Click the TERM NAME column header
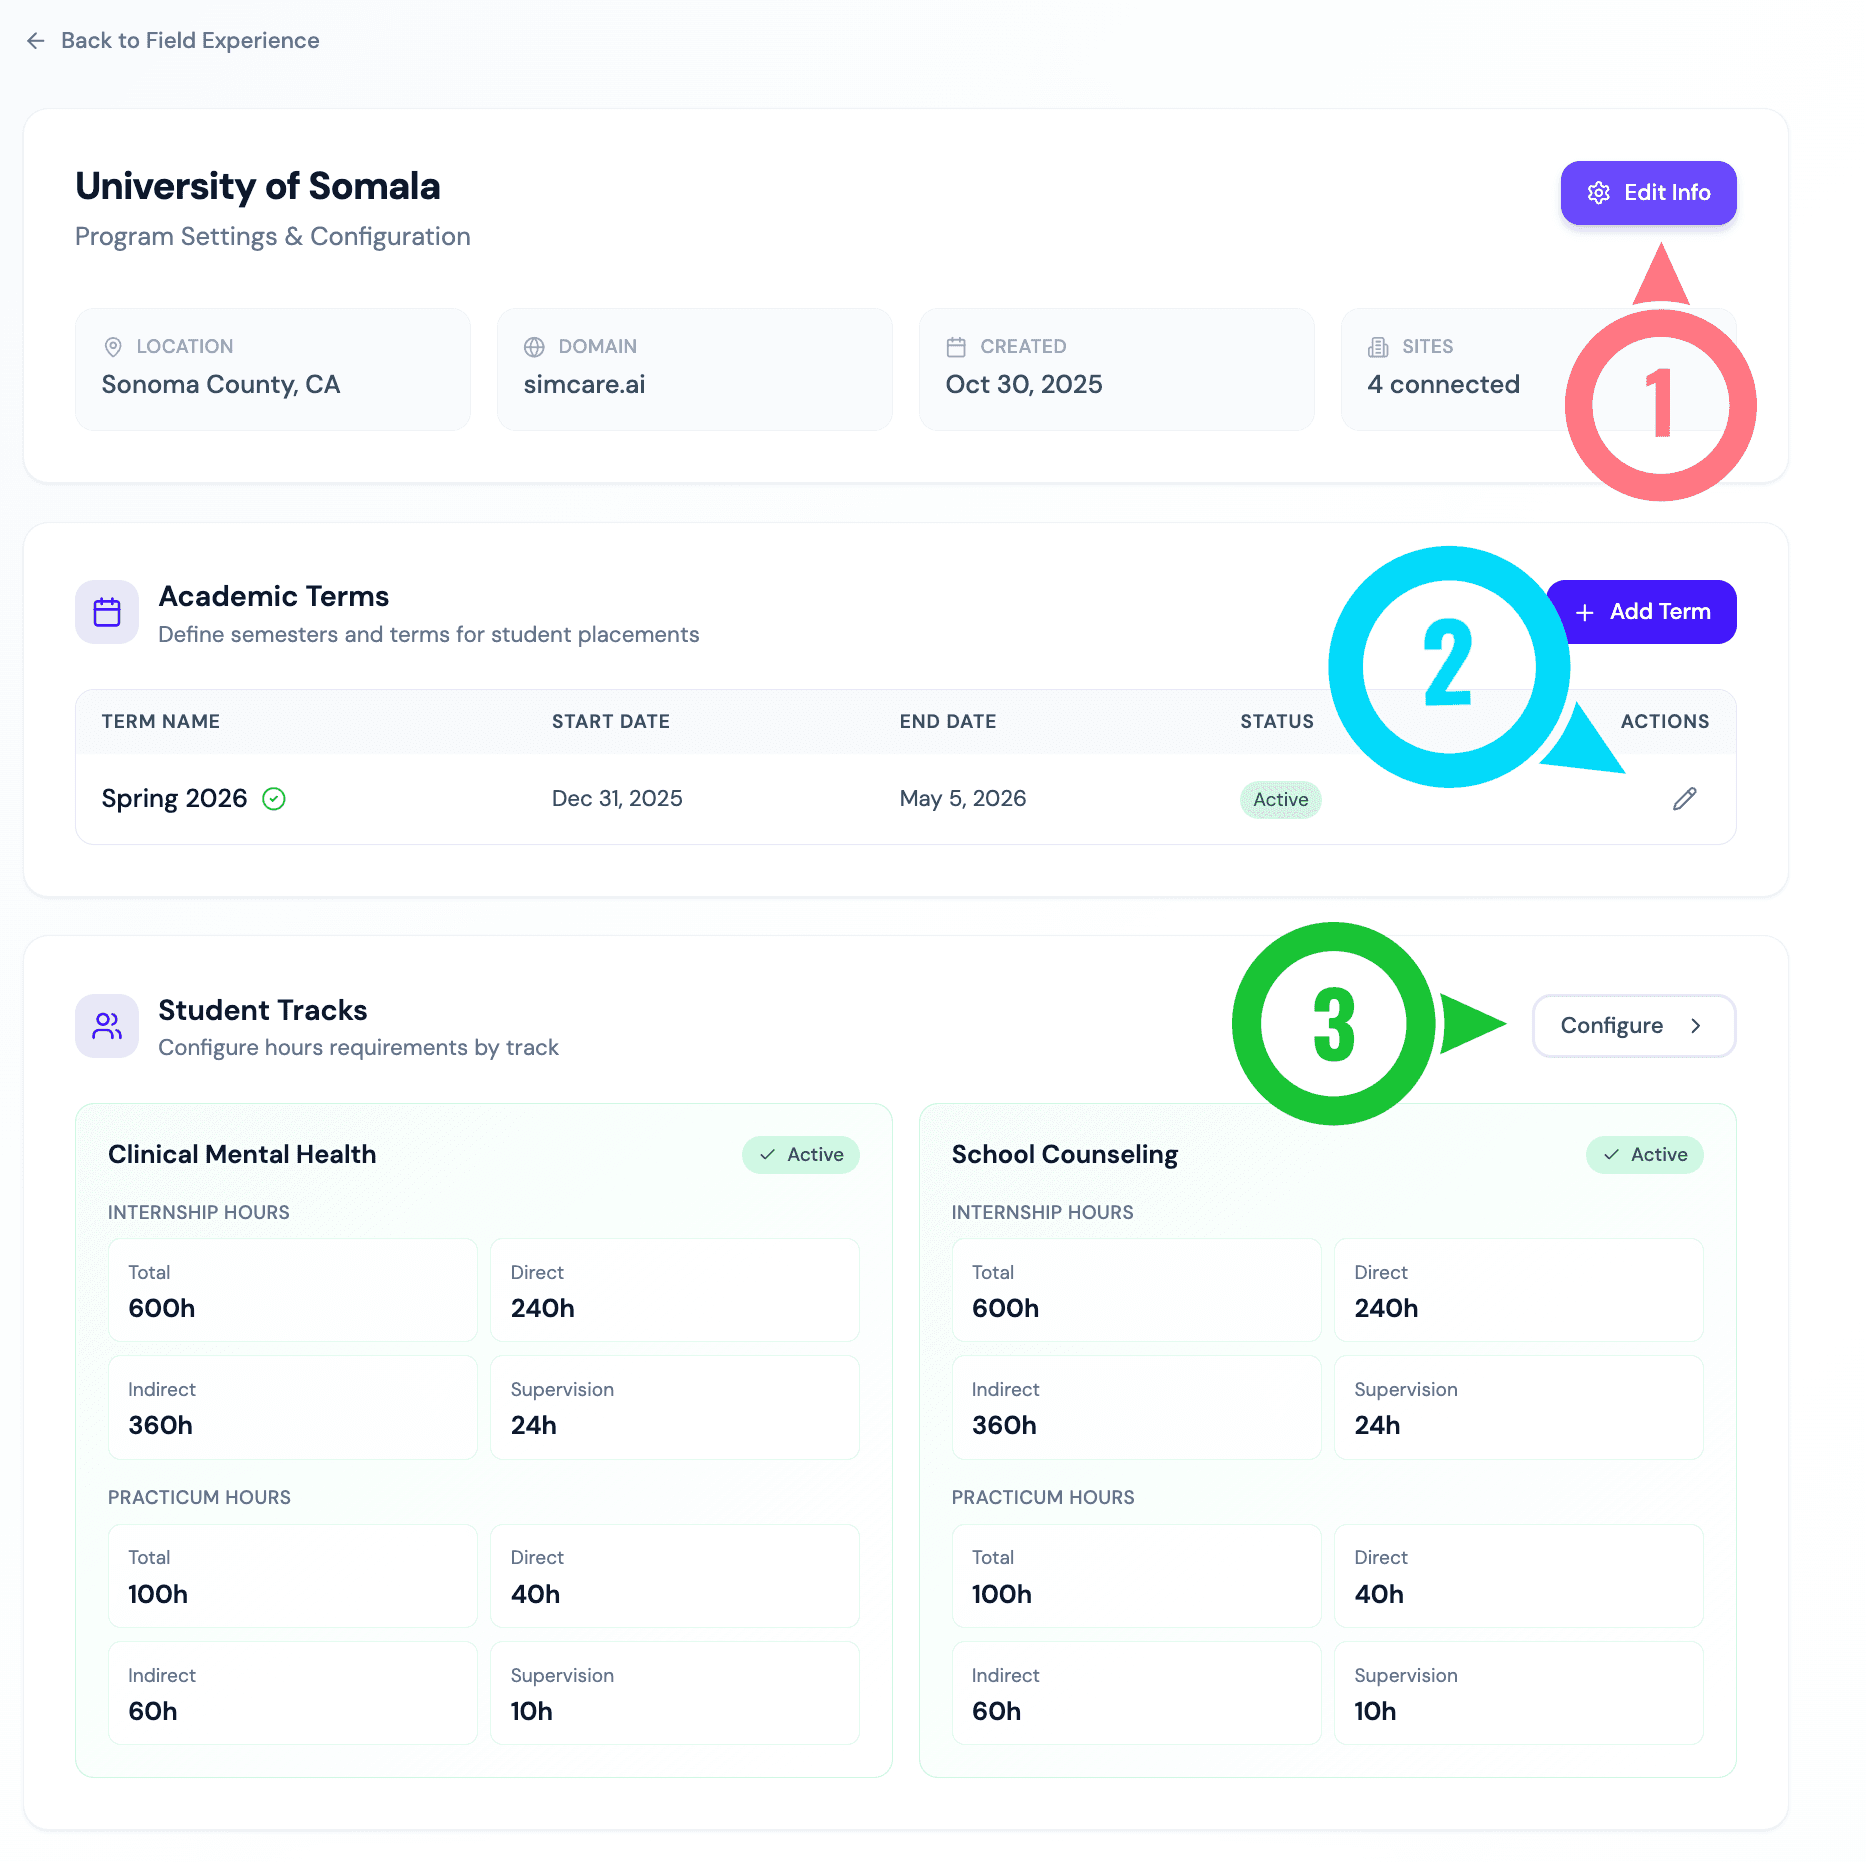 (x=160, y=721)
